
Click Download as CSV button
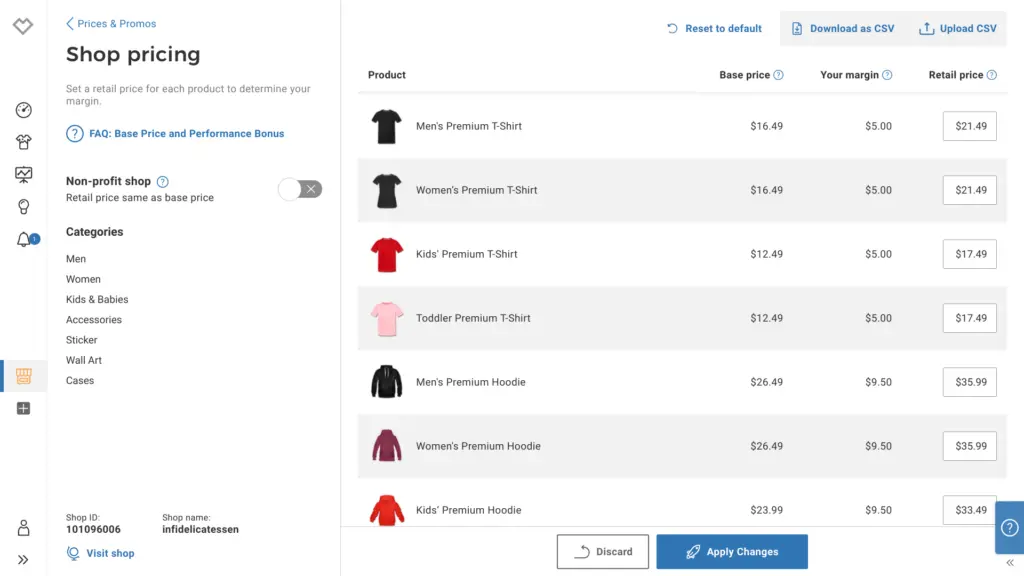(843, 29)
